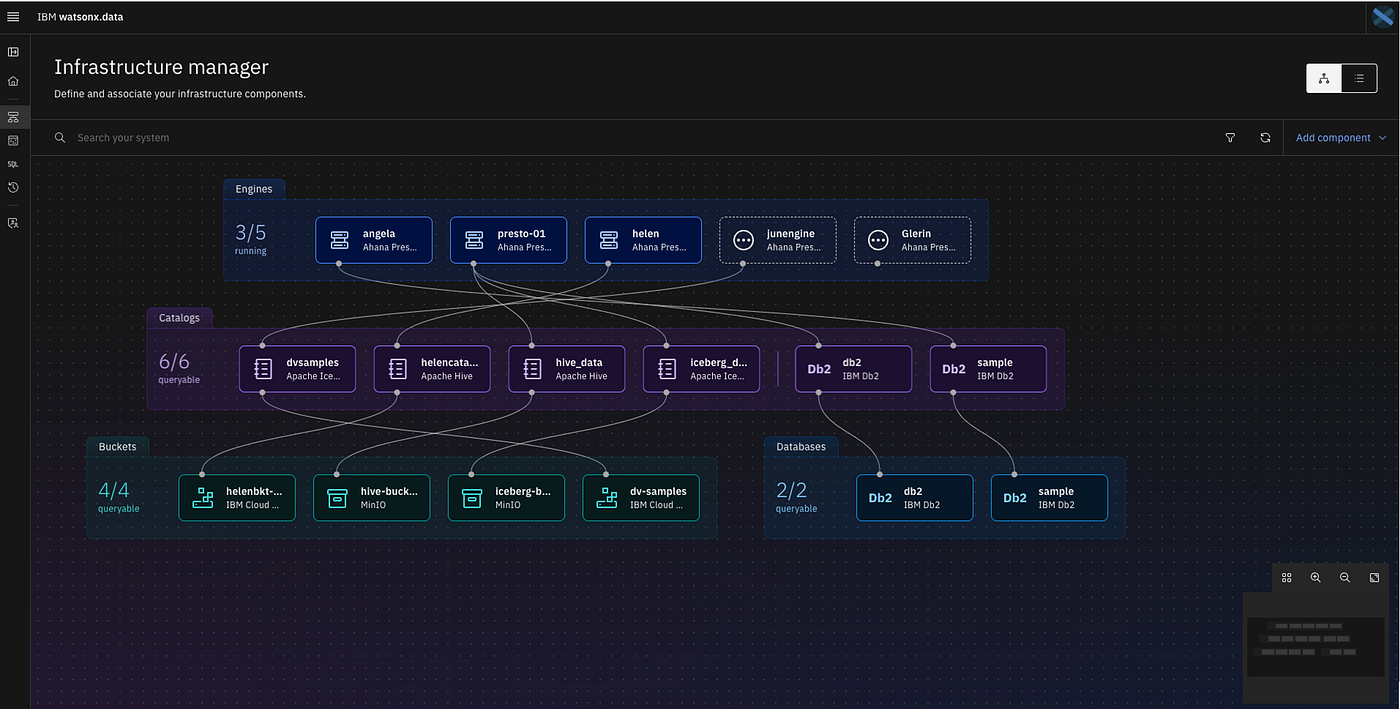Select the angela engine node
Screen dimensions: 1400x709
click(374, 240)
